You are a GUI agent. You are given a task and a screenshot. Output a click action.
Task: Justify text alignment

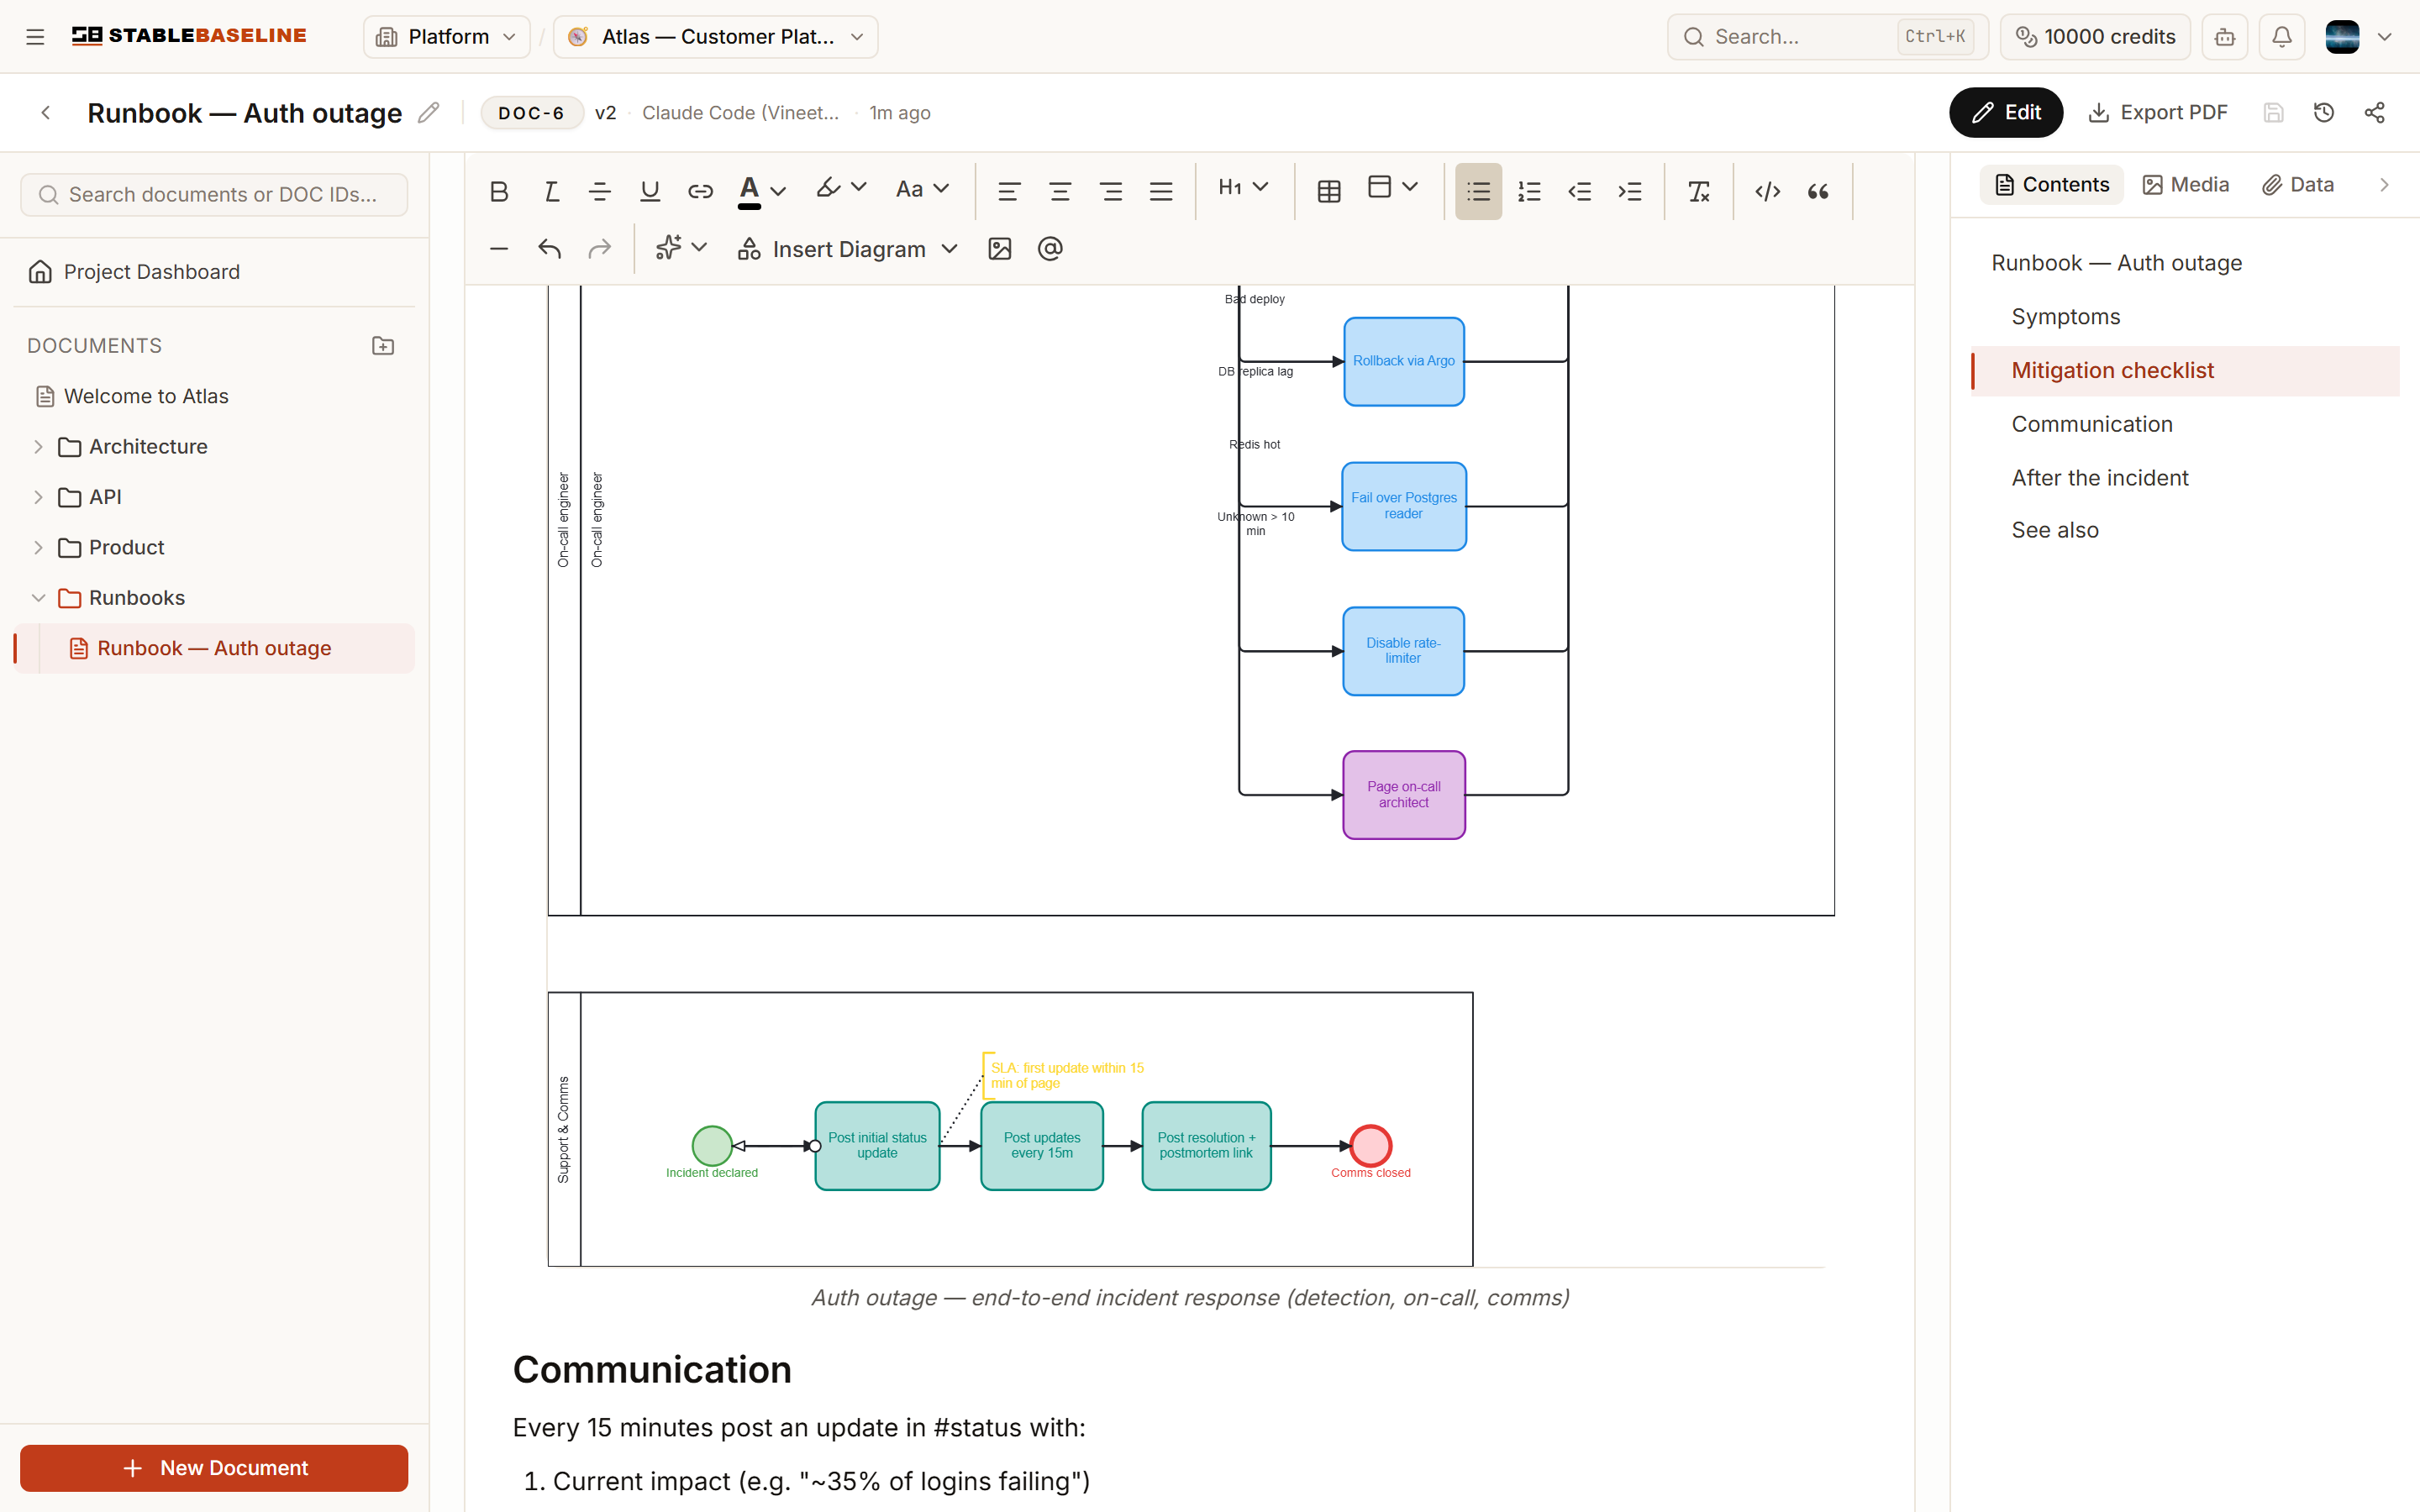click(1161, 191)
